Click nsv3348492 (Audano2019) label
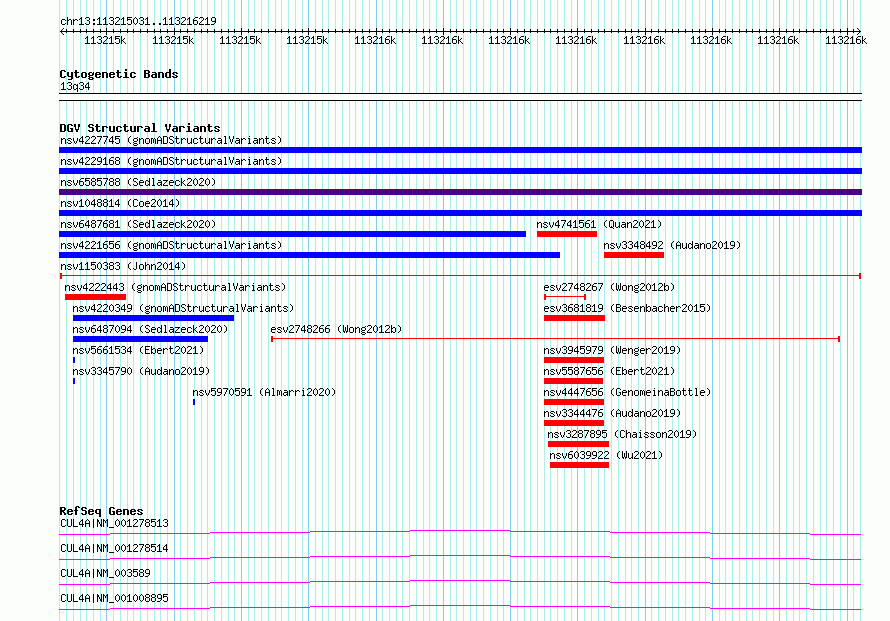 click(x=672, y=245)
